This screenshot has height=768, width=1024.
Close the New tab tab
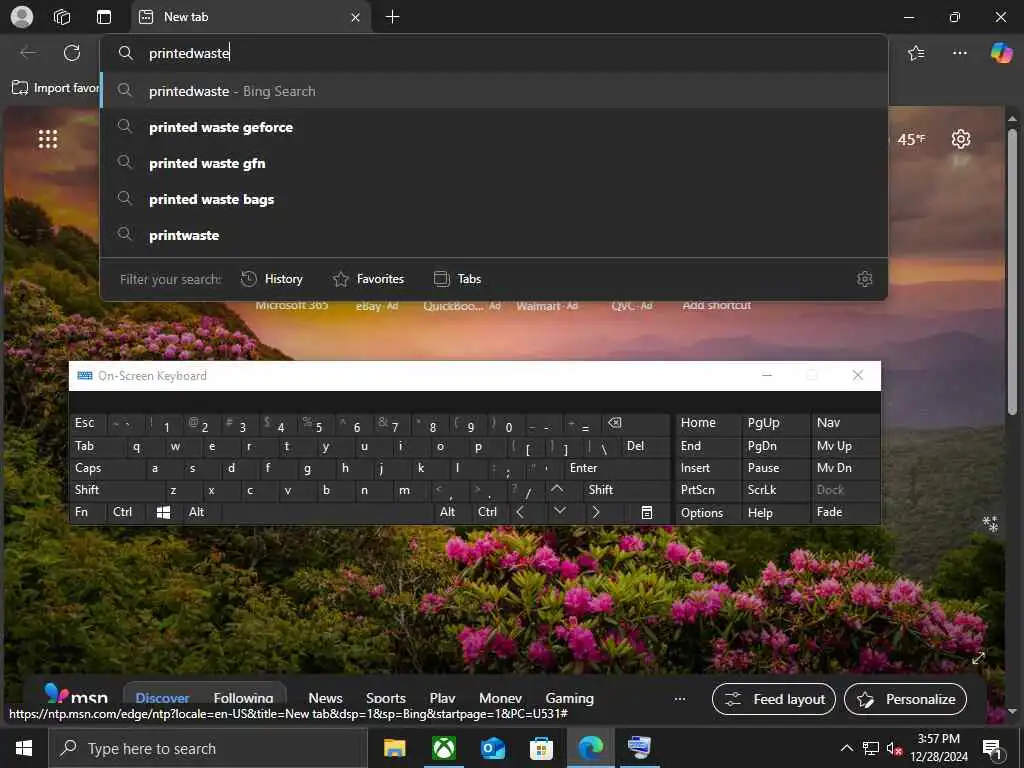click(355, 18)
